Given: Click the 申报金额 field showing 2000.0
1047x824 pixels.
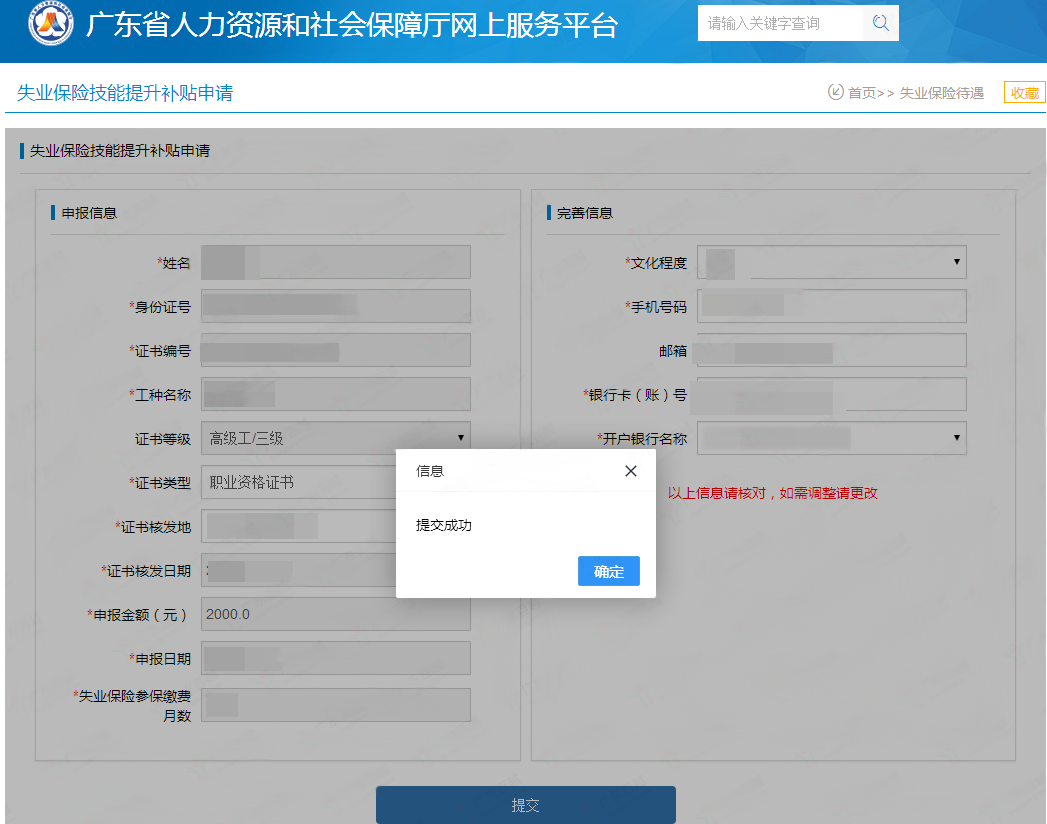Looking at the screenshot, I should point(335,614).
